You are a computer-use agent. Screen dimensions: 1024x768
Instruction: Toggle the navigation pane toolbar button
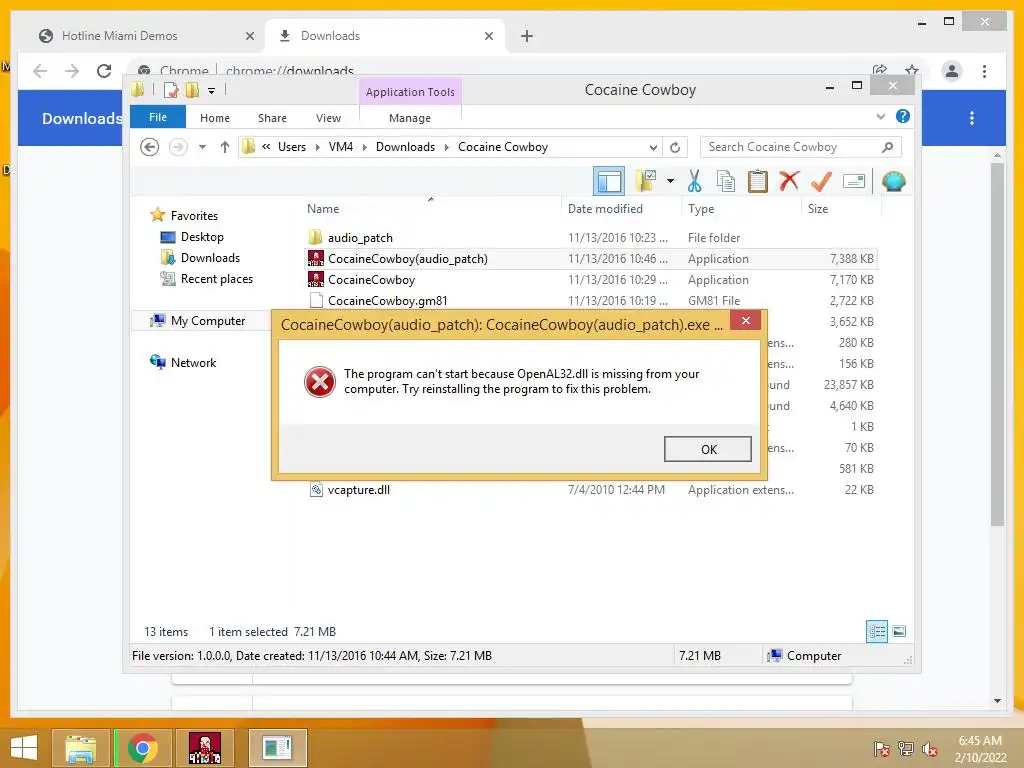point(609,181)
